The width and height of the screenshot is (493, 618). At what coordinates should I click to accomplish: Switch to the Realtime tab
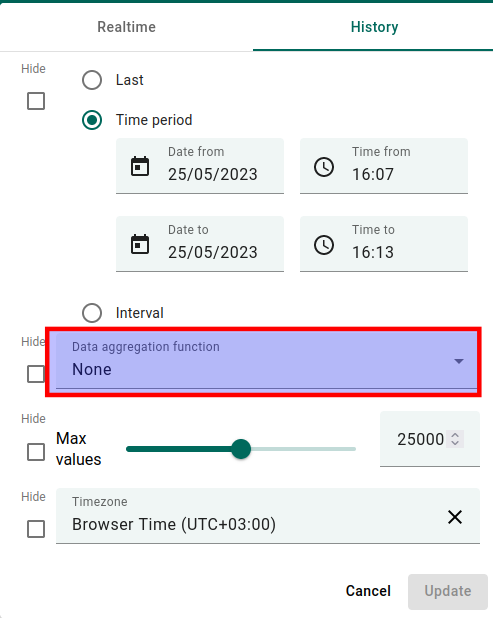click(127, 27)
